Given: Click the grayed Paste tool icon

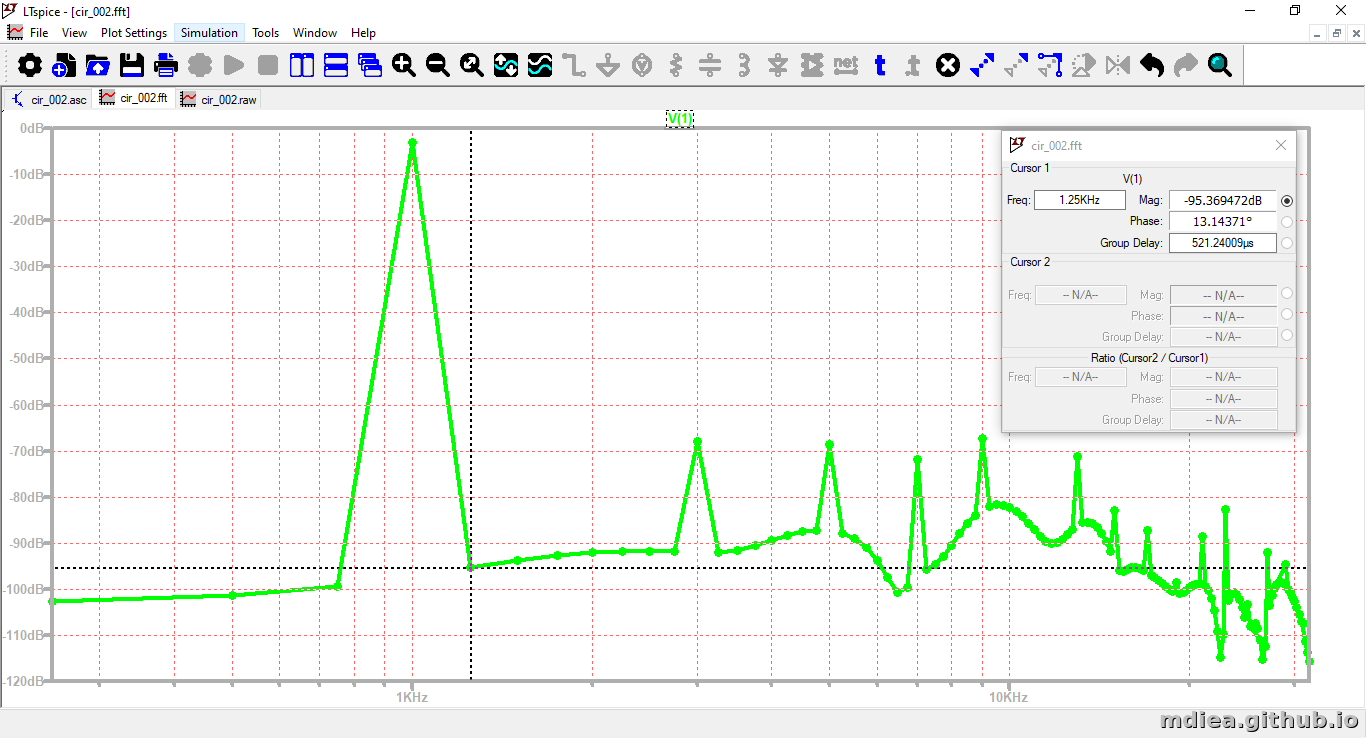Looking at the screenshot, I should (1016, 66).
